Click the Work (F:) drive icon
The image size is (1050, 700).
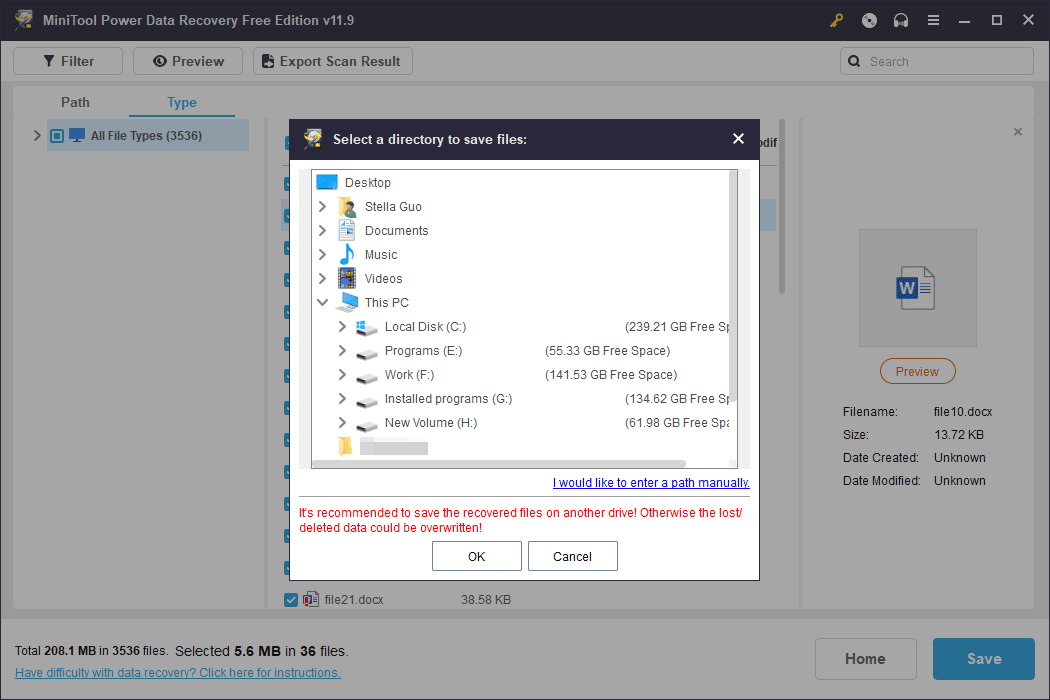click(x=366, y=376)
